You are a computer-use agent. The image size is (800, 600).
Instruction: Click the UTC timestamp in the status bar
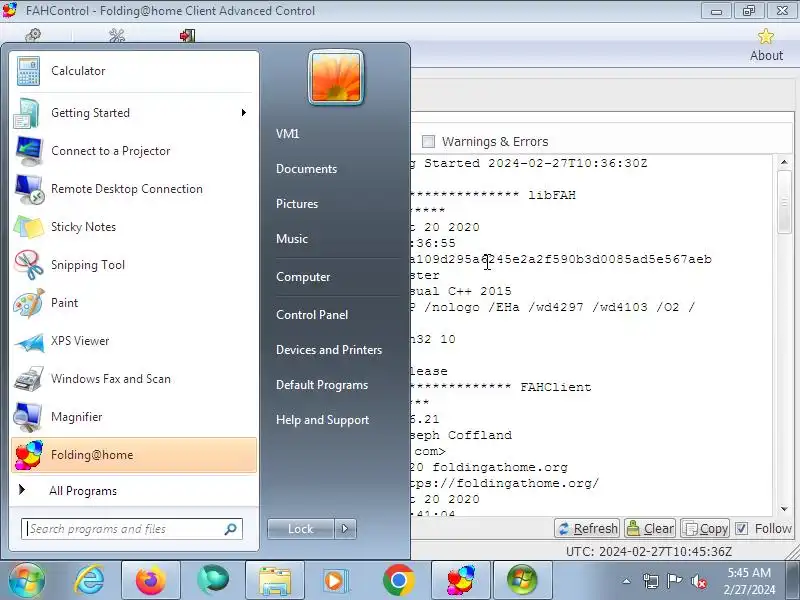649,552
